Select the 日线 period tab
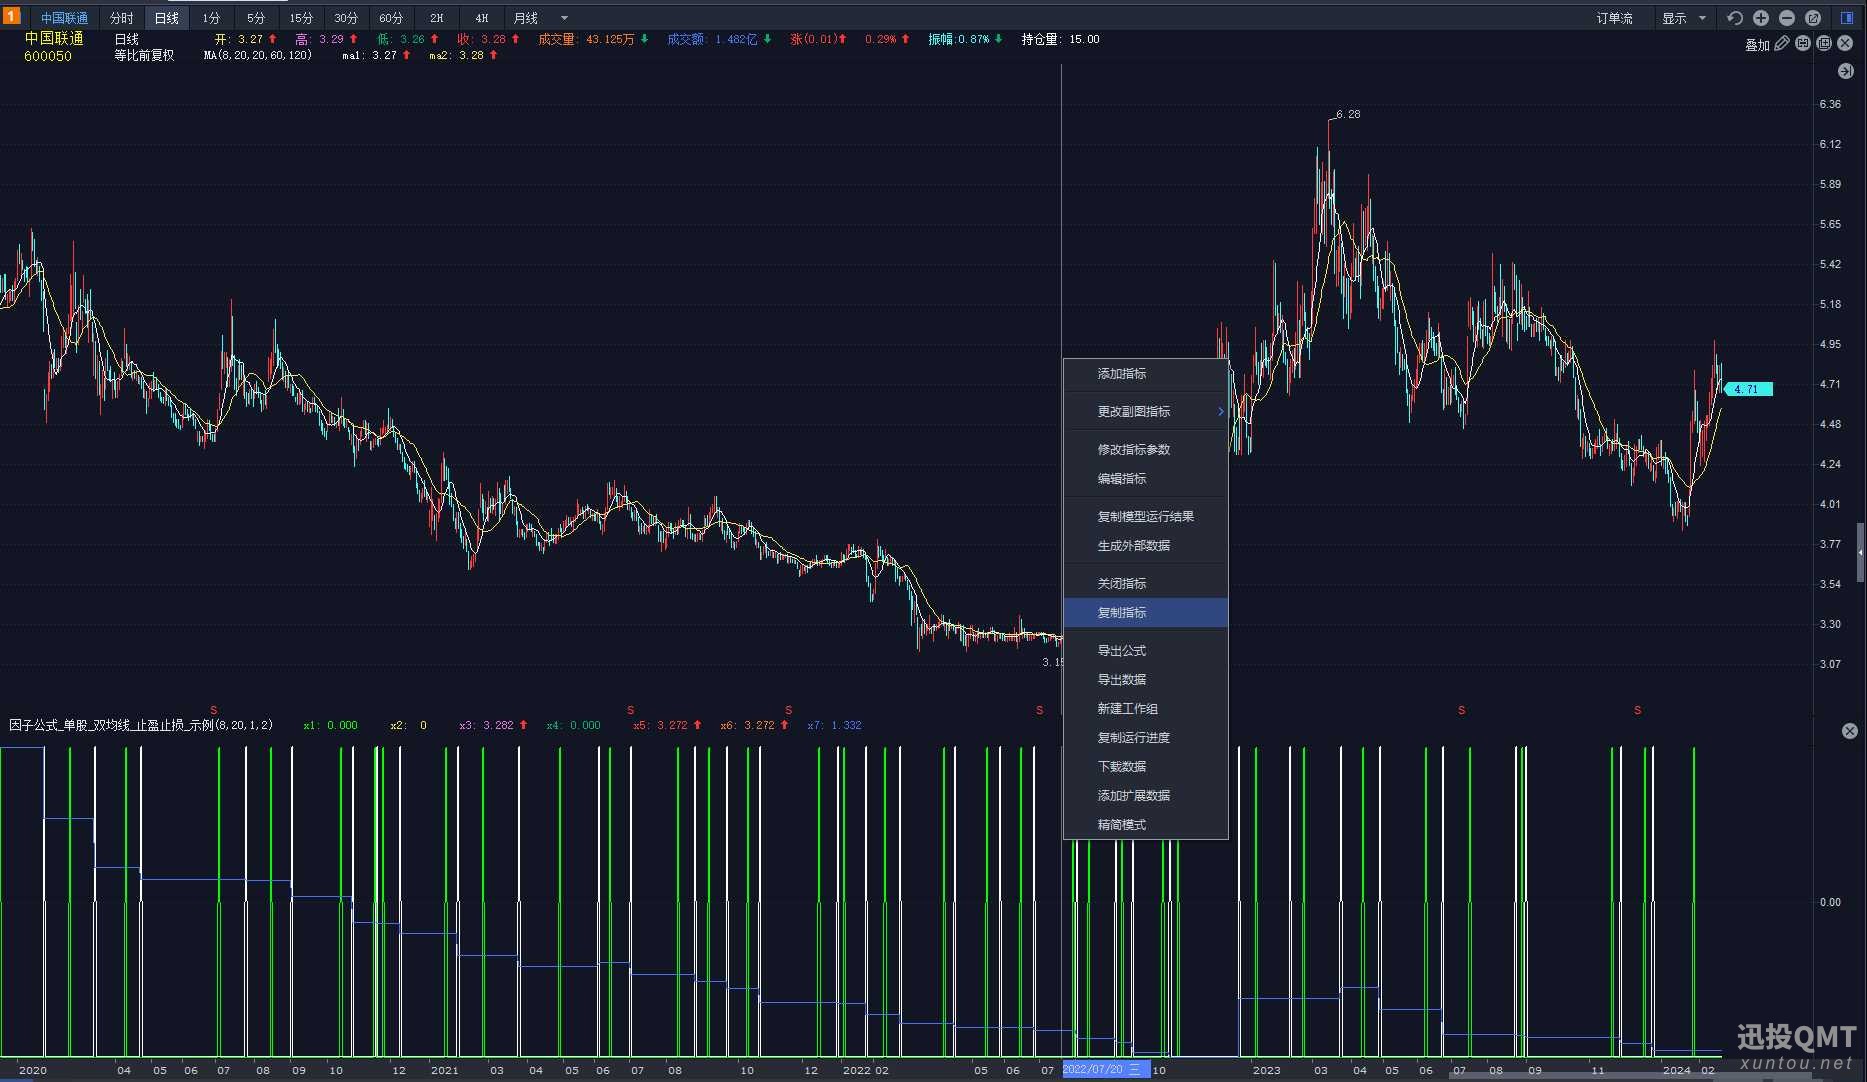Screen dimensions: 1867x1082 click(x=166, y=18)
